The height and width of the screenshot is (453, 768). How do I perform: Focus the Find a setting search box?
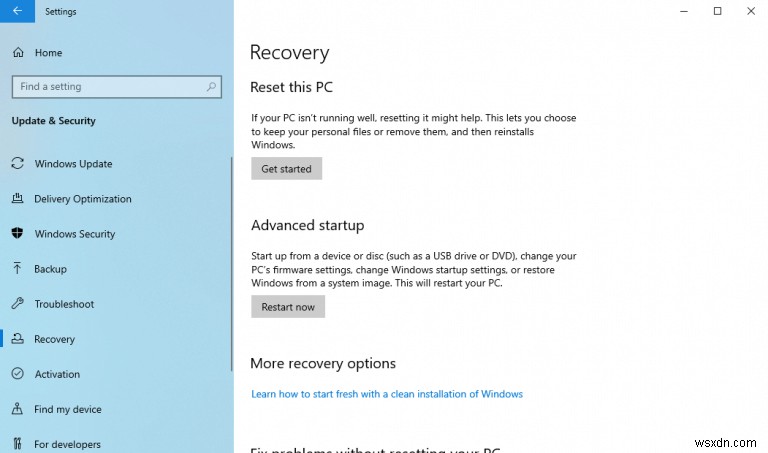point(117,87)
